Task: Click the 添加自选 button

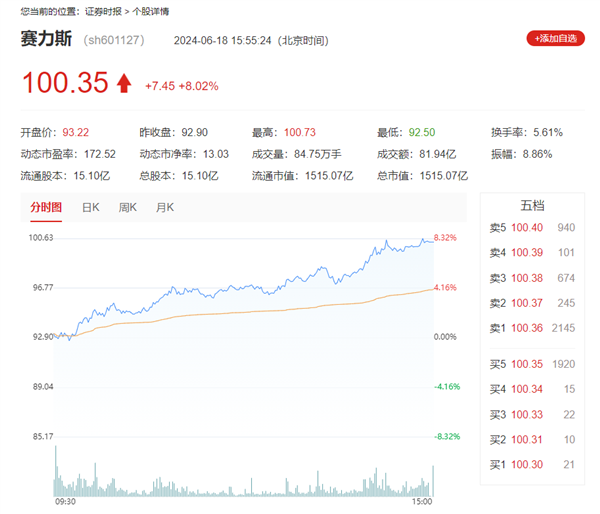Action: [555, 39]
